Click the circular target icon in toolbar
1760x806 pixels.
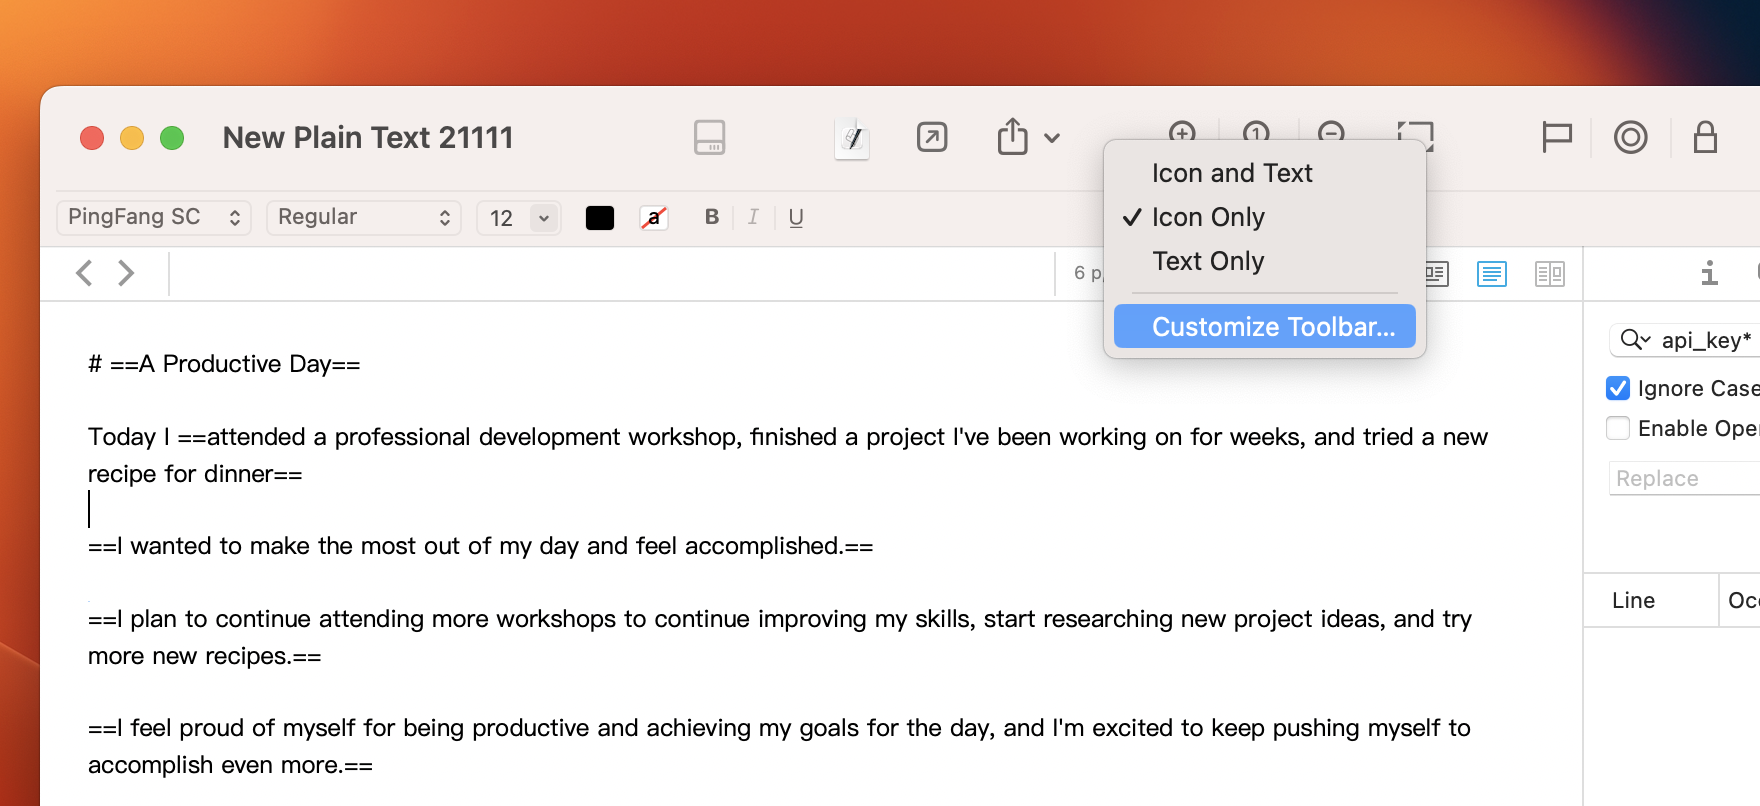pos(1630,137)
